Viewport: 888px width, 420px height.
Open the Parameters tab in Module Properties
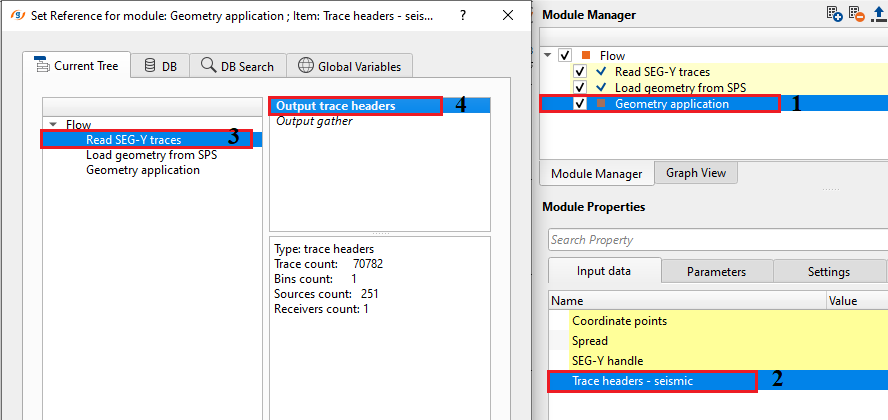[715, 271]
